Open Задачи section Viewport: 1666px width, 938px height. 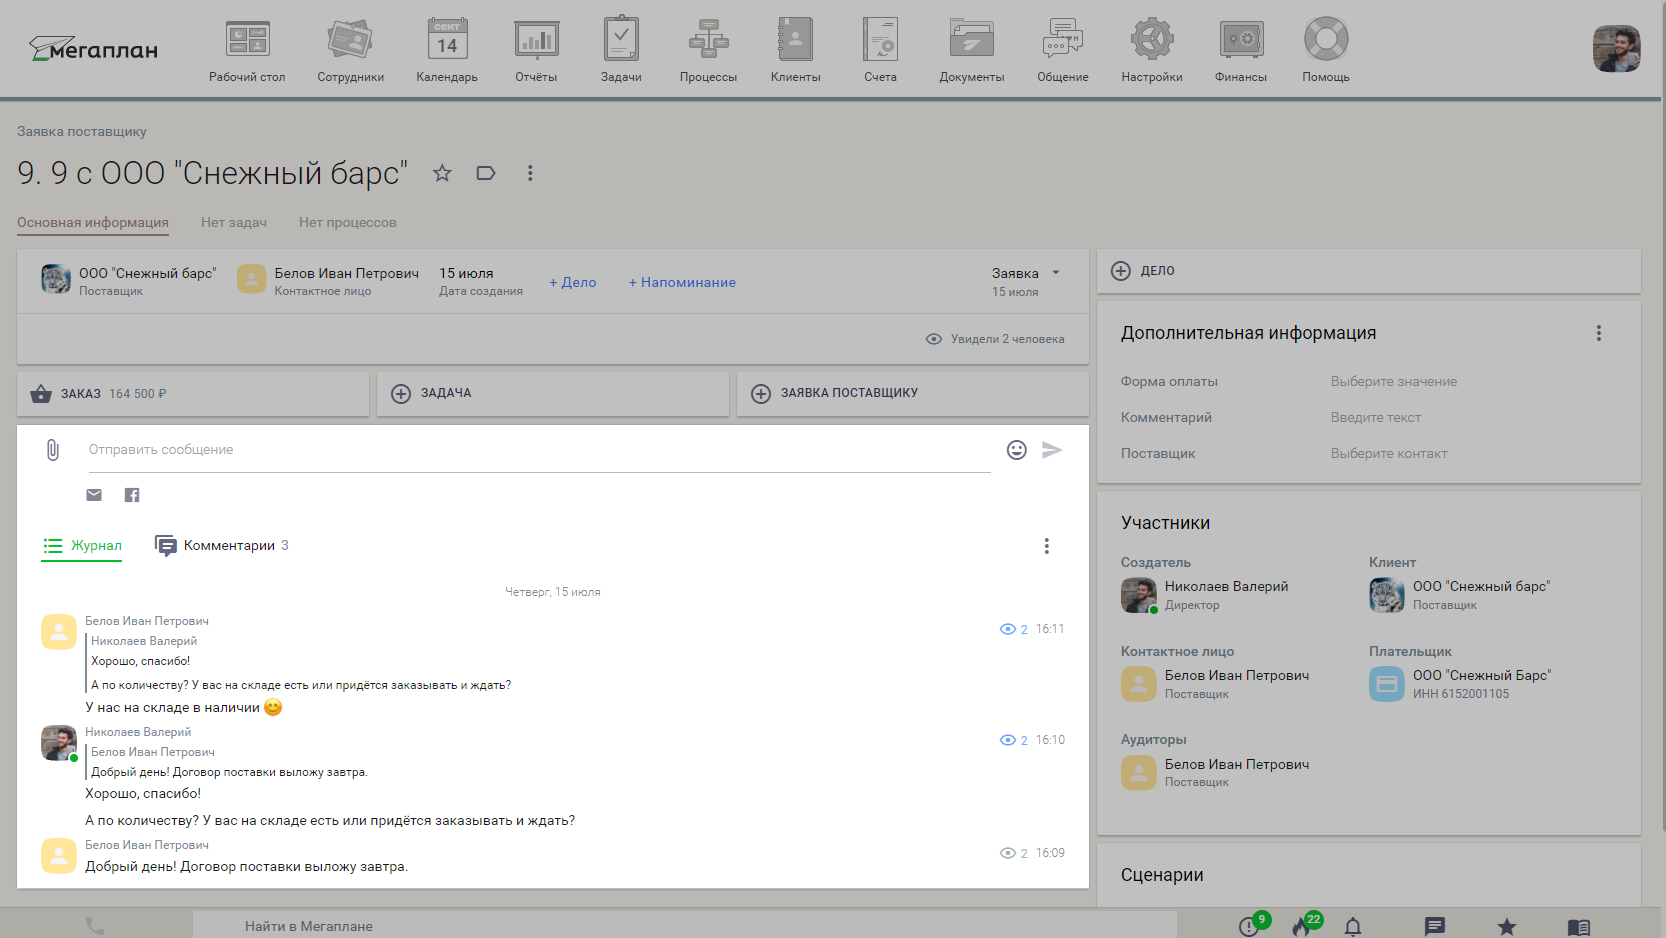621,50
